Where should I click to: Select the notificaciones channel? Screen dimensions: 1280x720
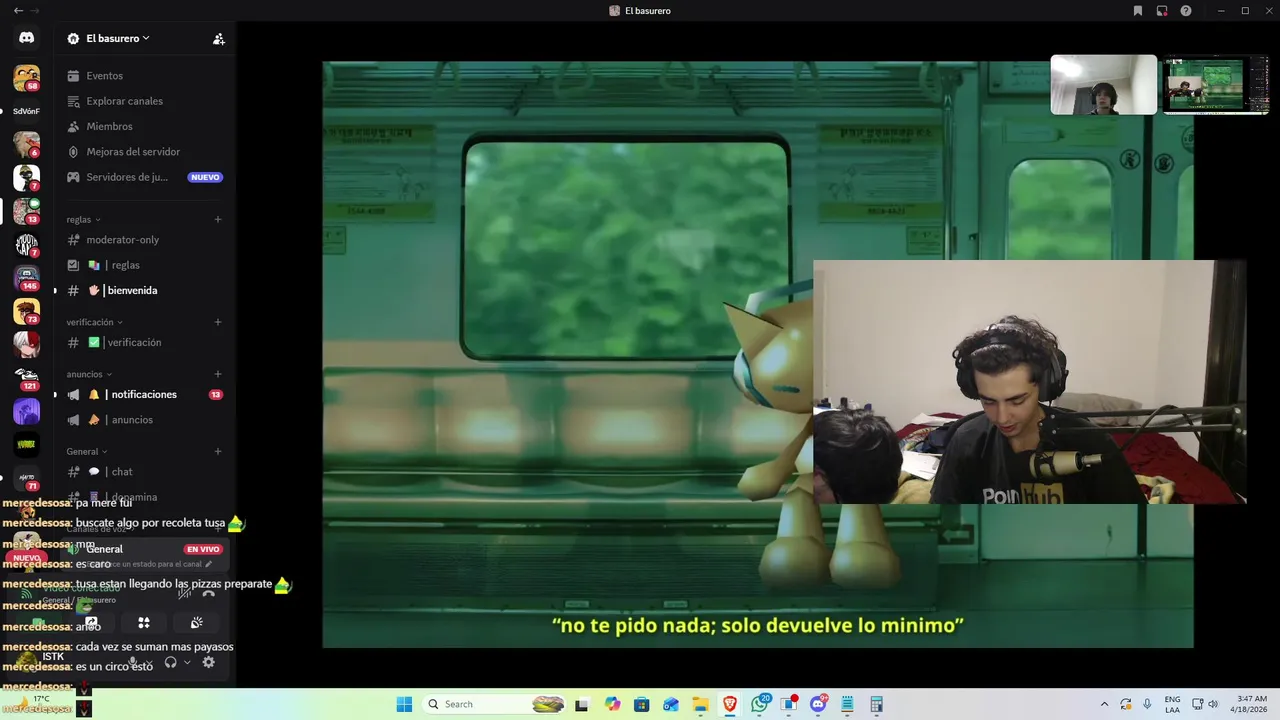[145, 394]
